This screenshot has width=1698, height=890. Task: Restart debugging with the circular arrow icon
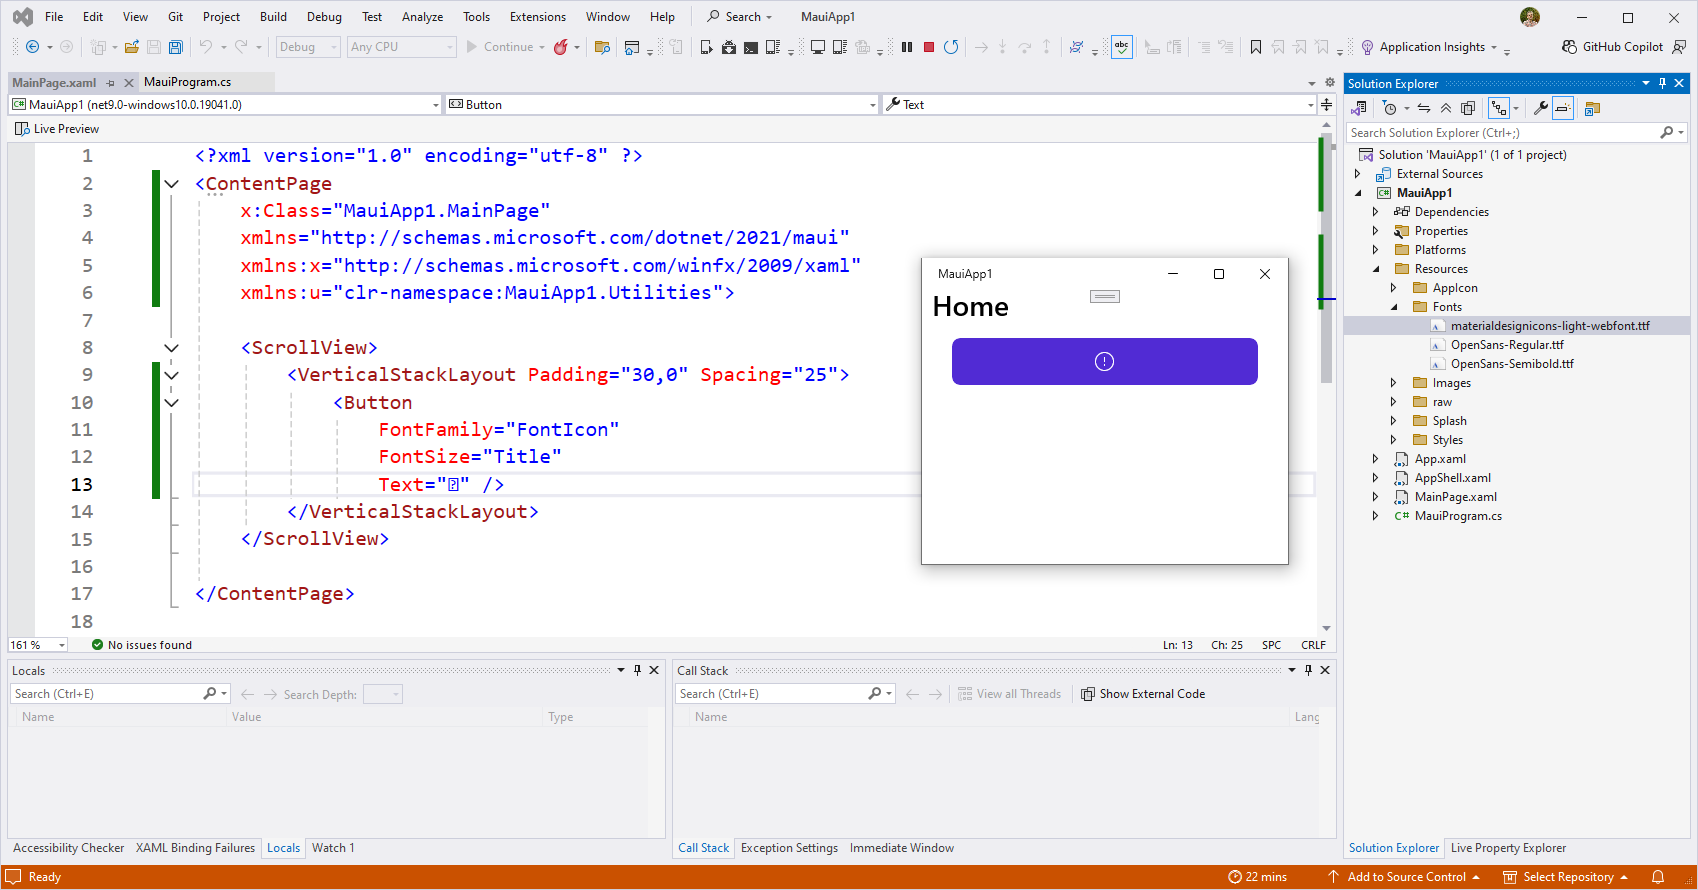(x=951, y=47)
